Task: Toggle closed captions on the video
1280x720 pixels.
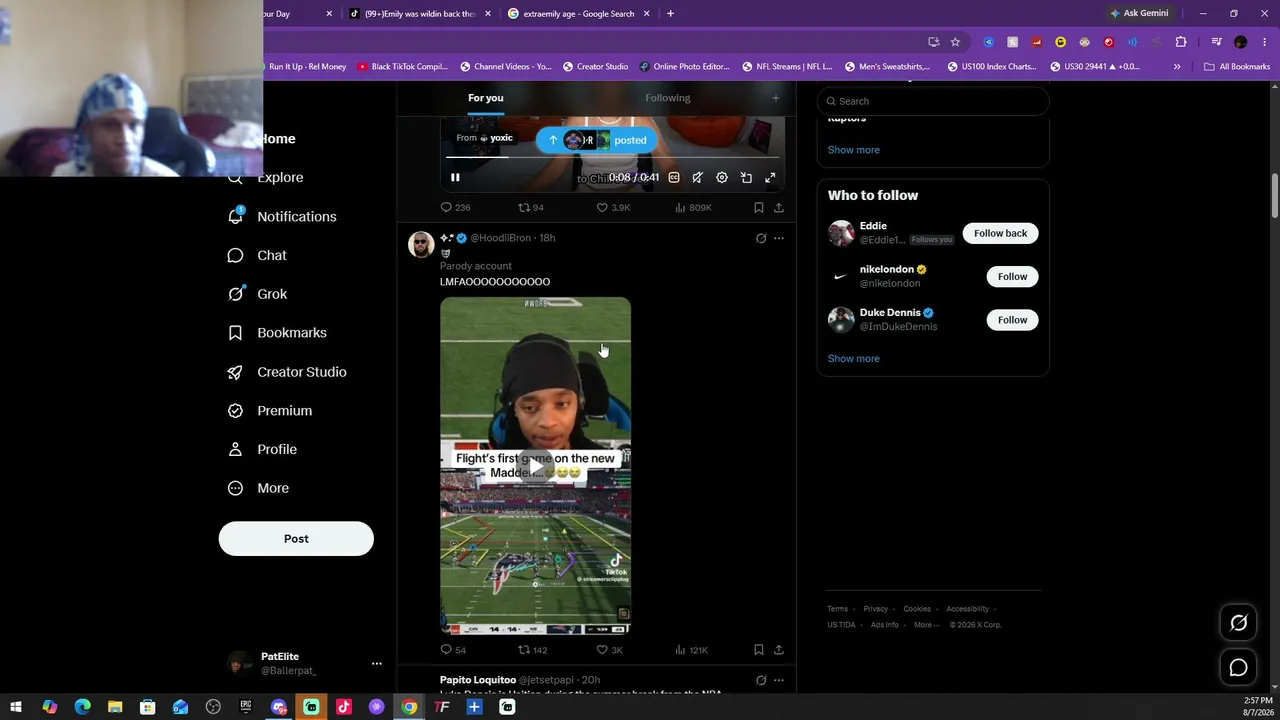Action: (674, 177)
